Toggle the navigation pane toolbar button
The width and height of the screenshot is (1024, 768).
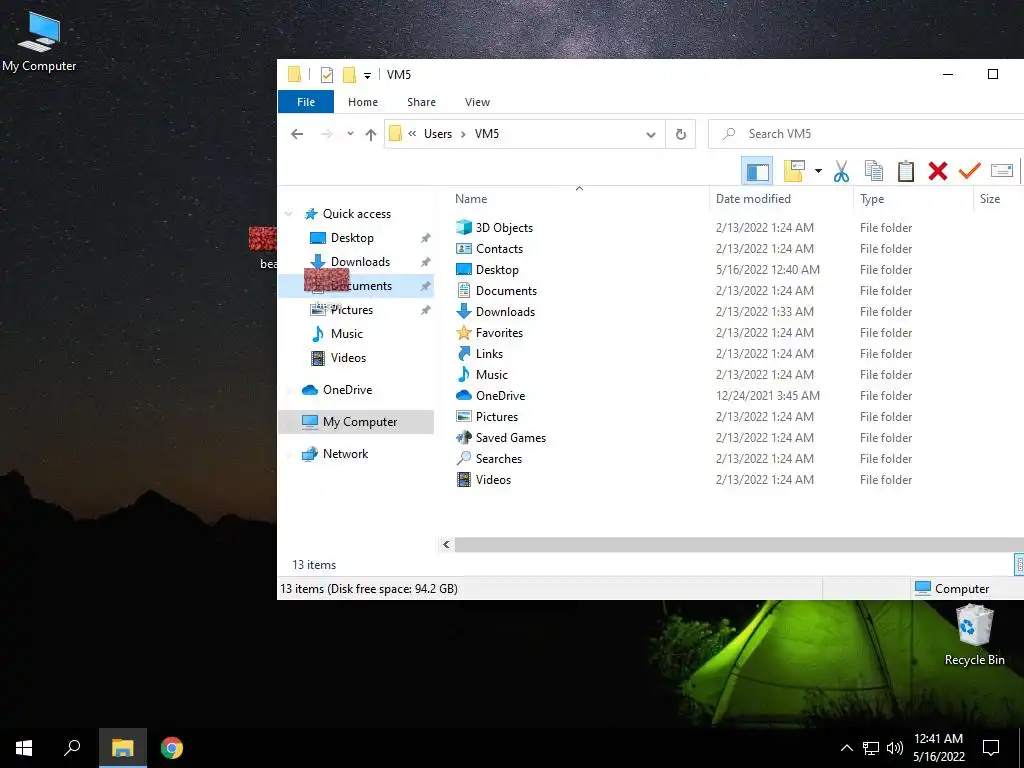[758, 171]
